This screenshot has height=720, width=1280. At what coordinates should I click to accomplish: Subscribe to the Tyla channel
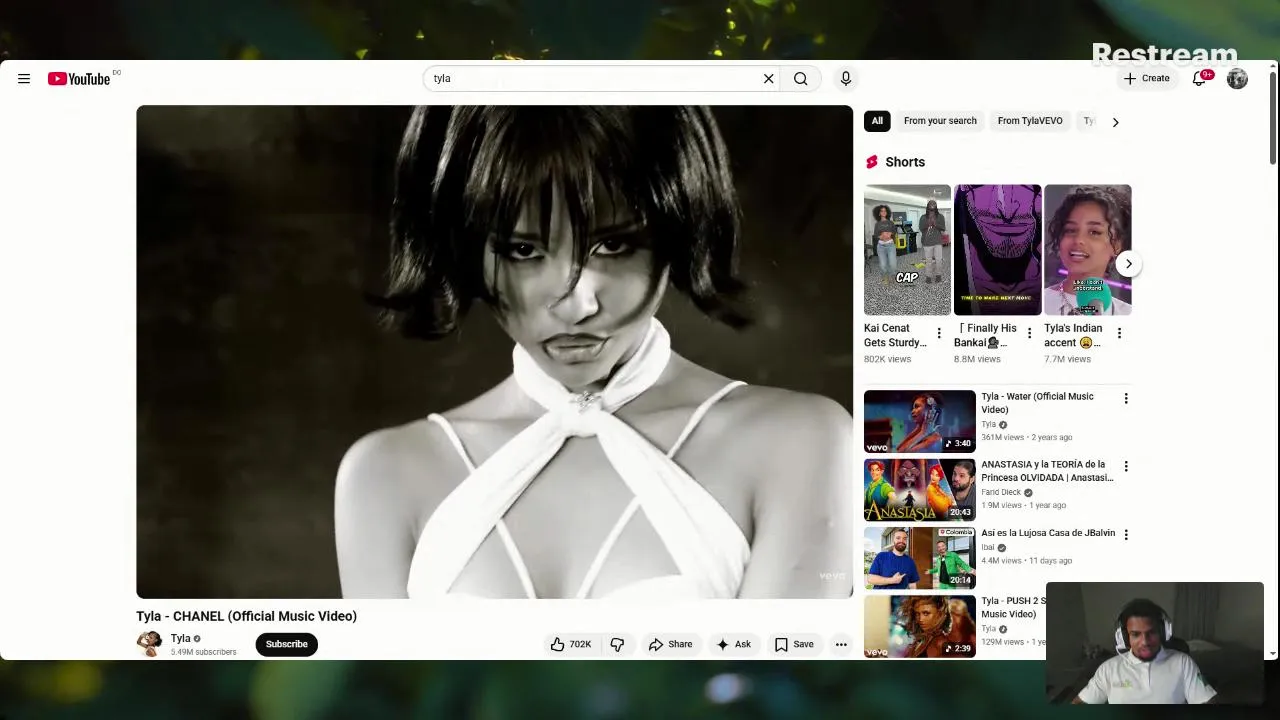287,644
